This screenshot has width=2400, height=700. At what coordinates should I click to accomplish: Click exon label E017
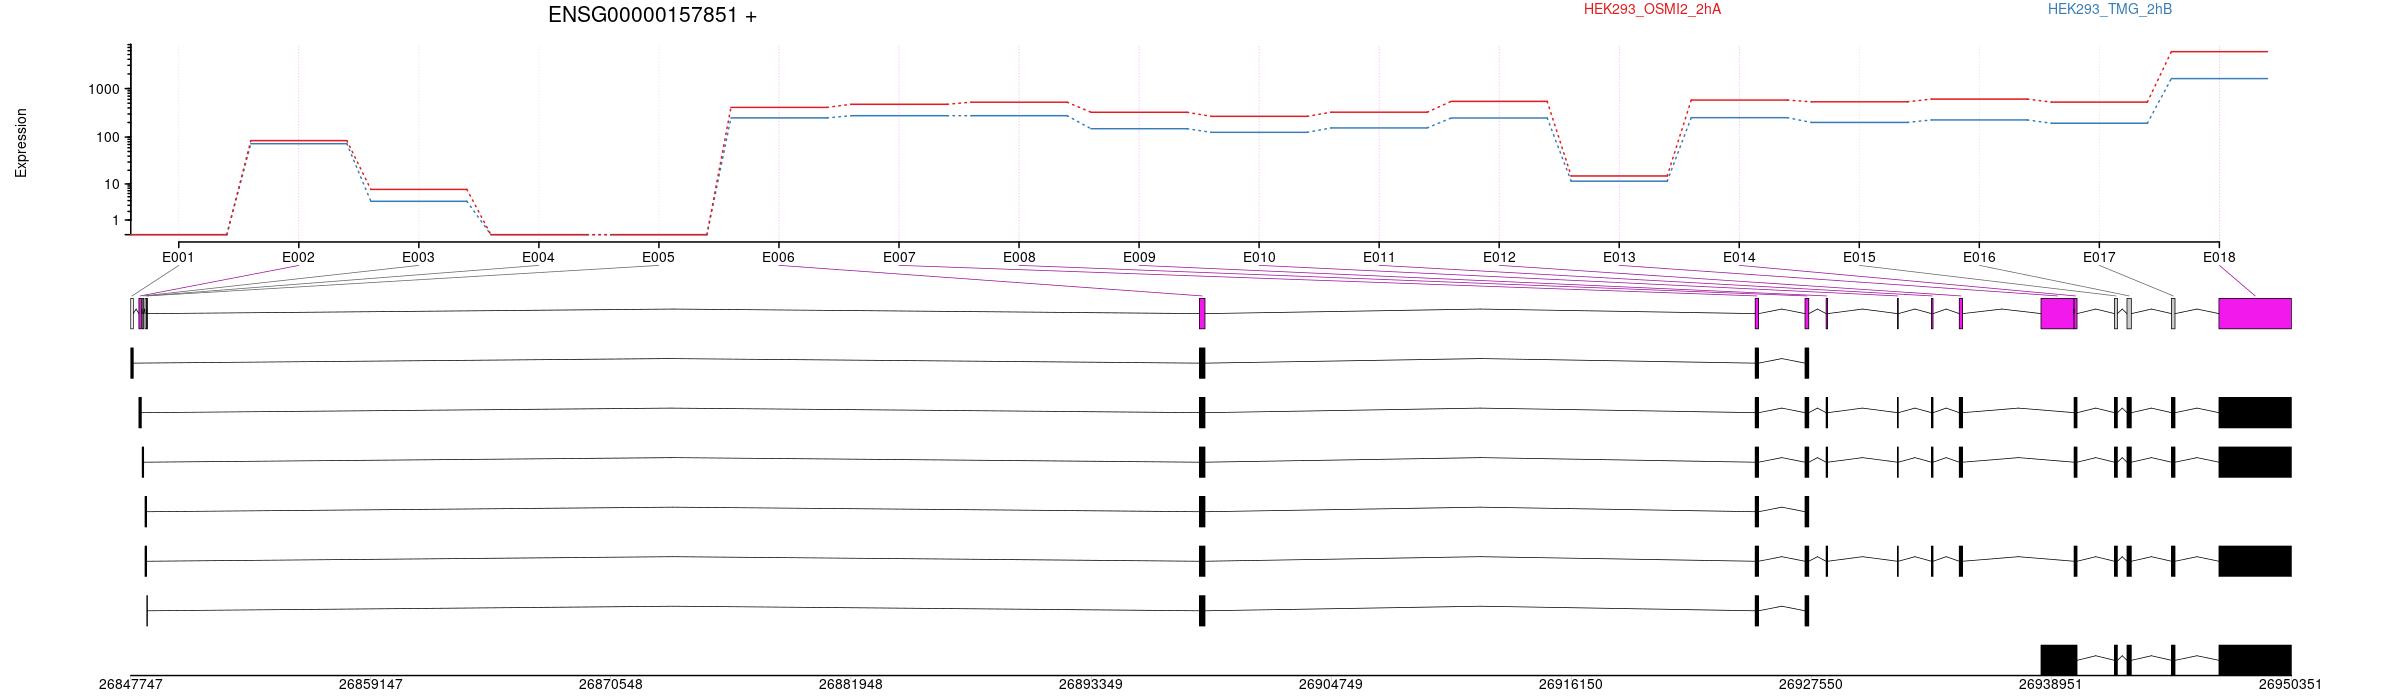pyautogui.click(x=2099, y=257)
